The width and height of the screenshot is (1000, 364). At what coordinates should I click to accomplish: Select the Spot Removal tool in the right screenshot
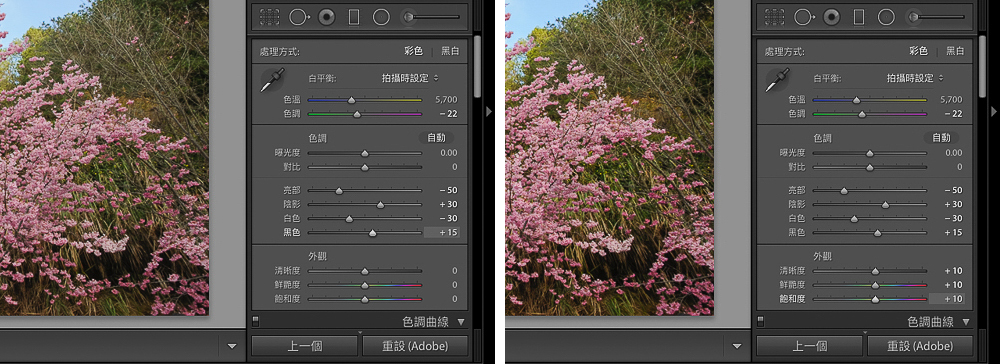tap(804, 17)
